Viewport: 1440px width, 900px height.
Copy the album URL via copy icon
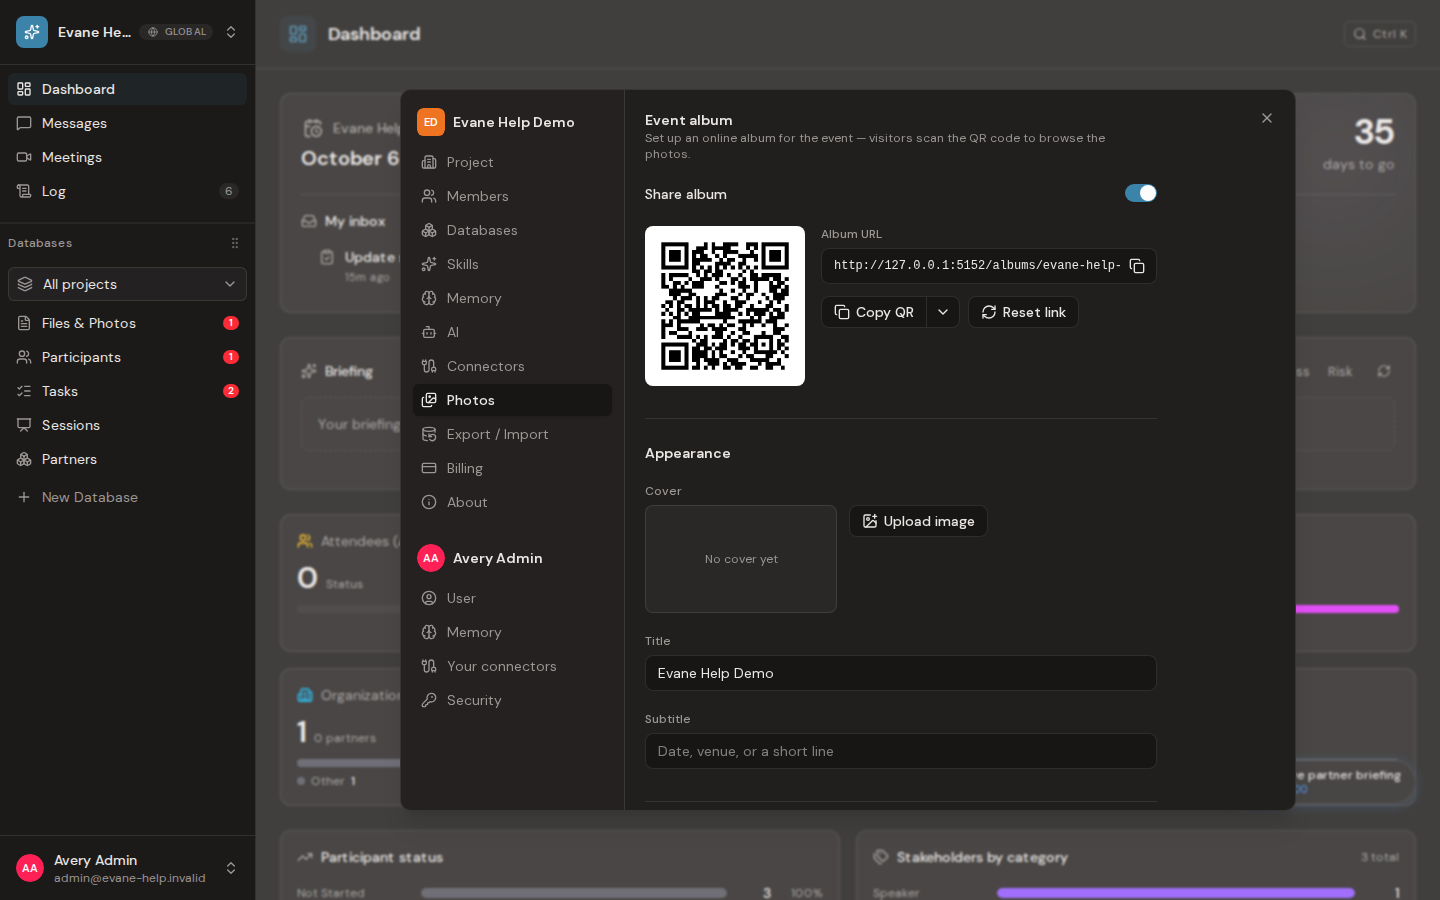click(1137, 266)
